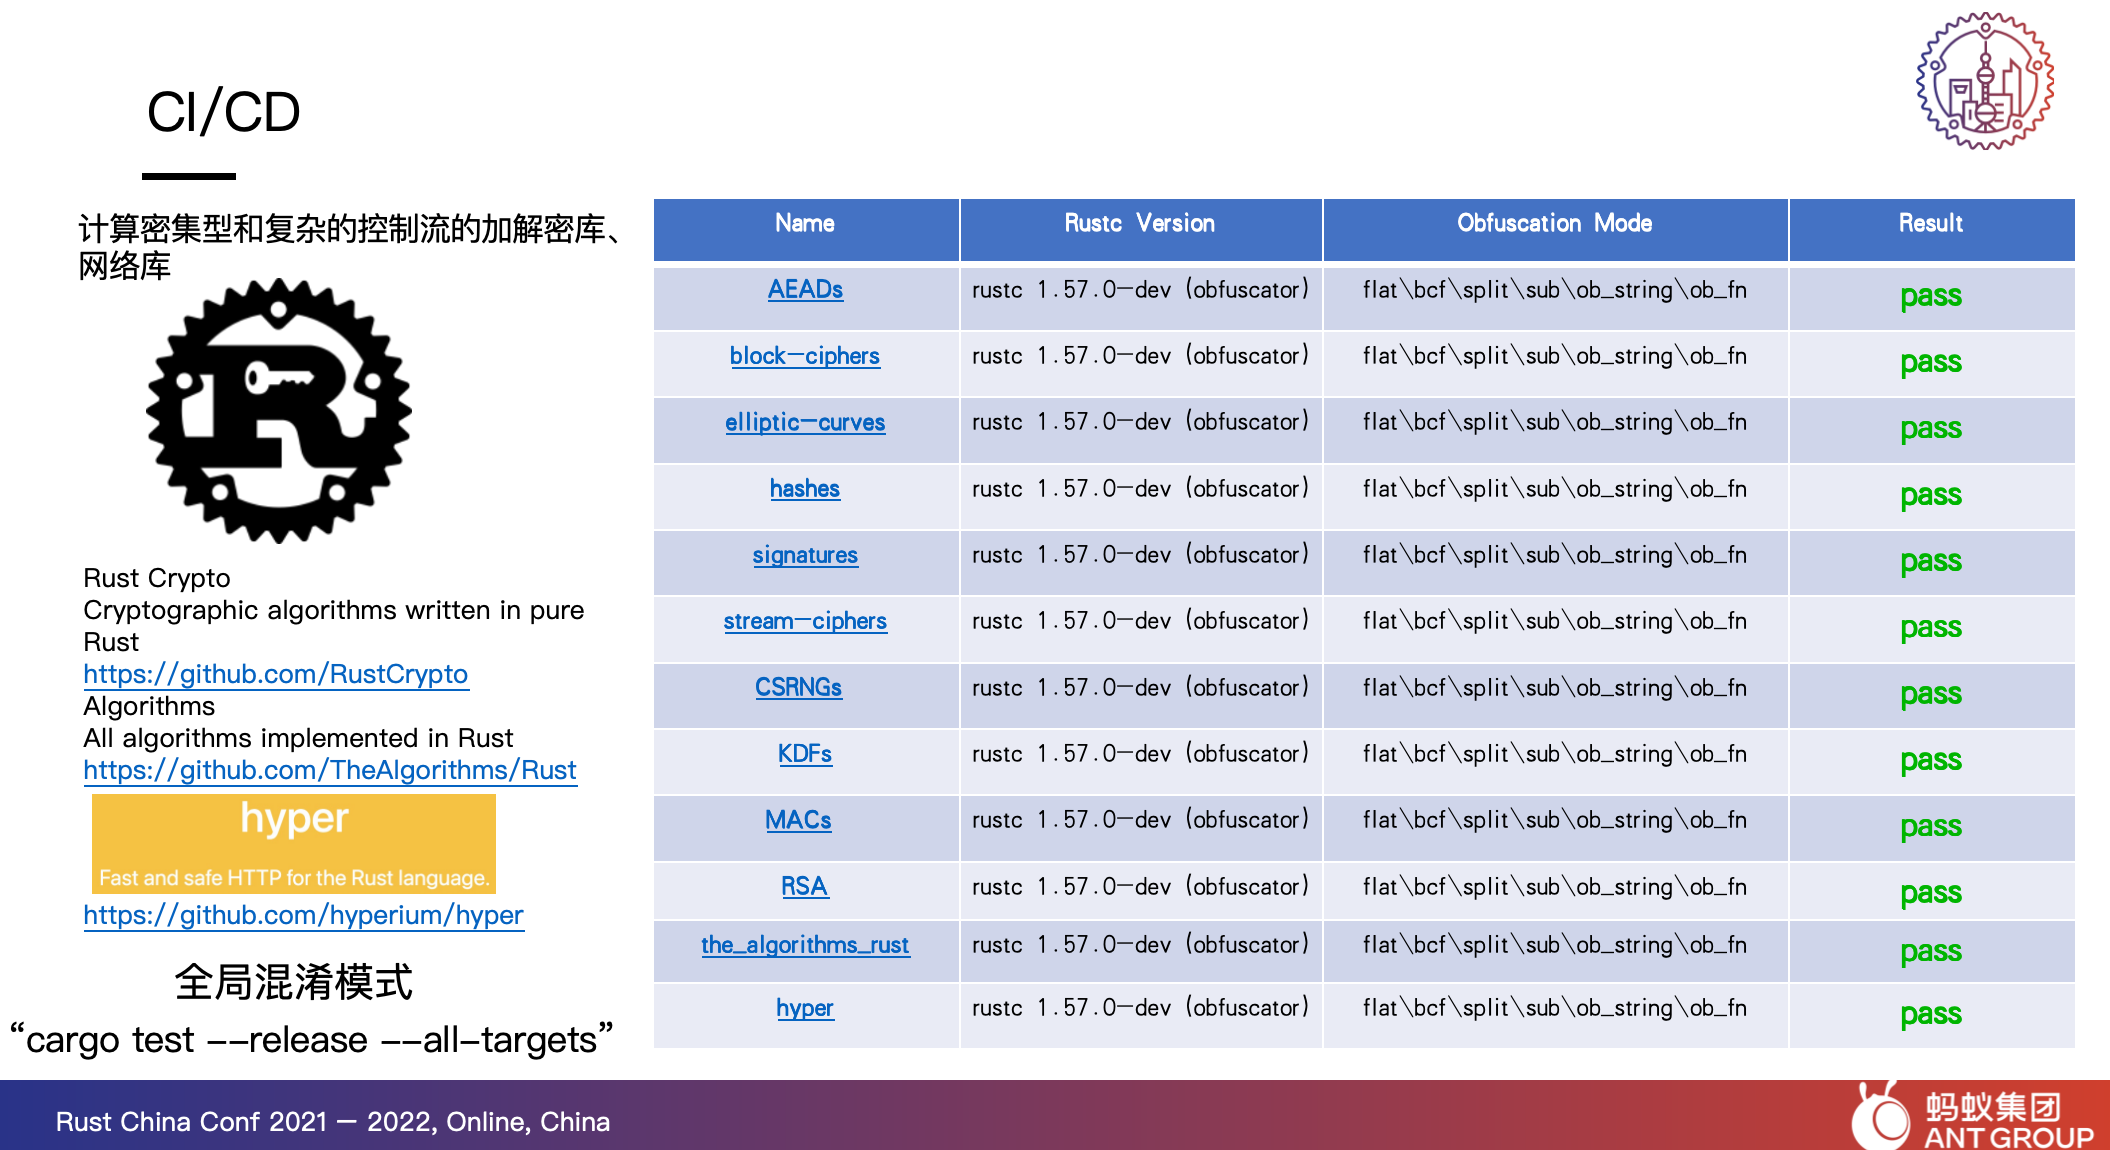Click the Rust Crypto gear logo
This screenshot has height=1150, width=2110.
(279, 410)
